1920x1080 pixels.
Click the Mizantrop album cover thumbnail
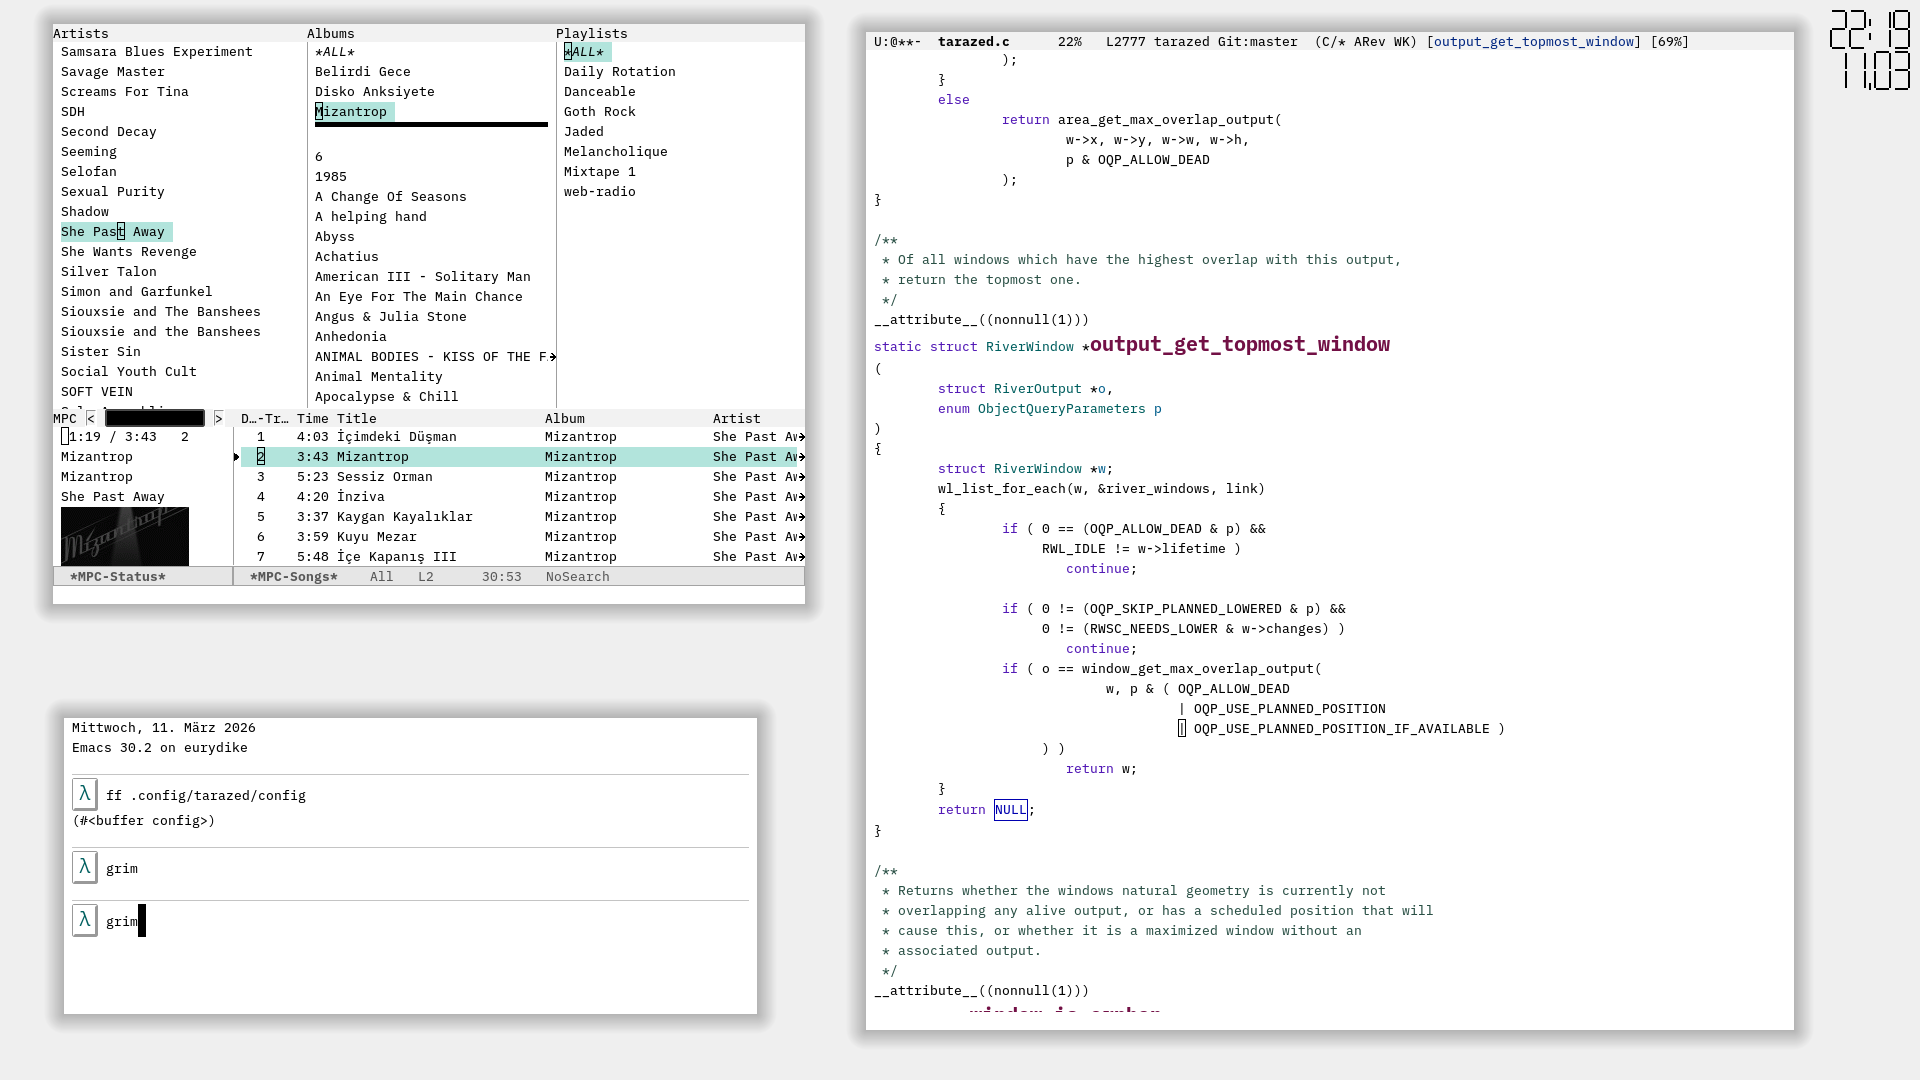coord(125,537)
